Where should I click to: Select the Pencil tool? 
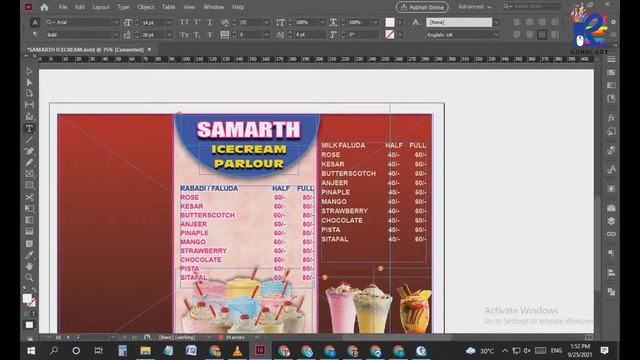coord(29,162)
